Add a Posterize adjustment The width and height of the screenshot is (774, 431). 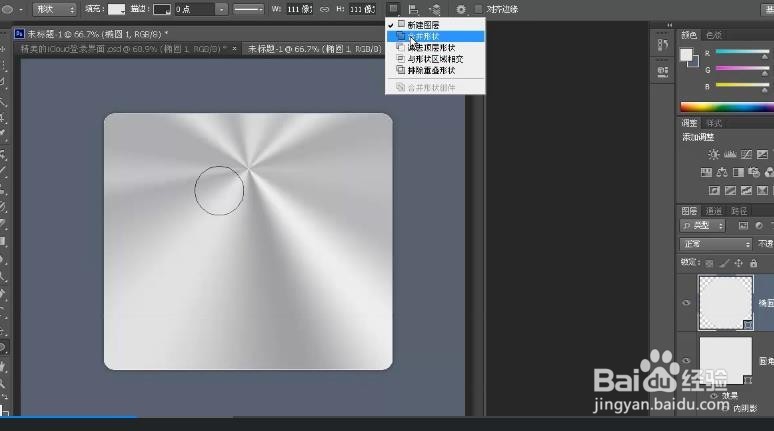[x=730, y=190]
